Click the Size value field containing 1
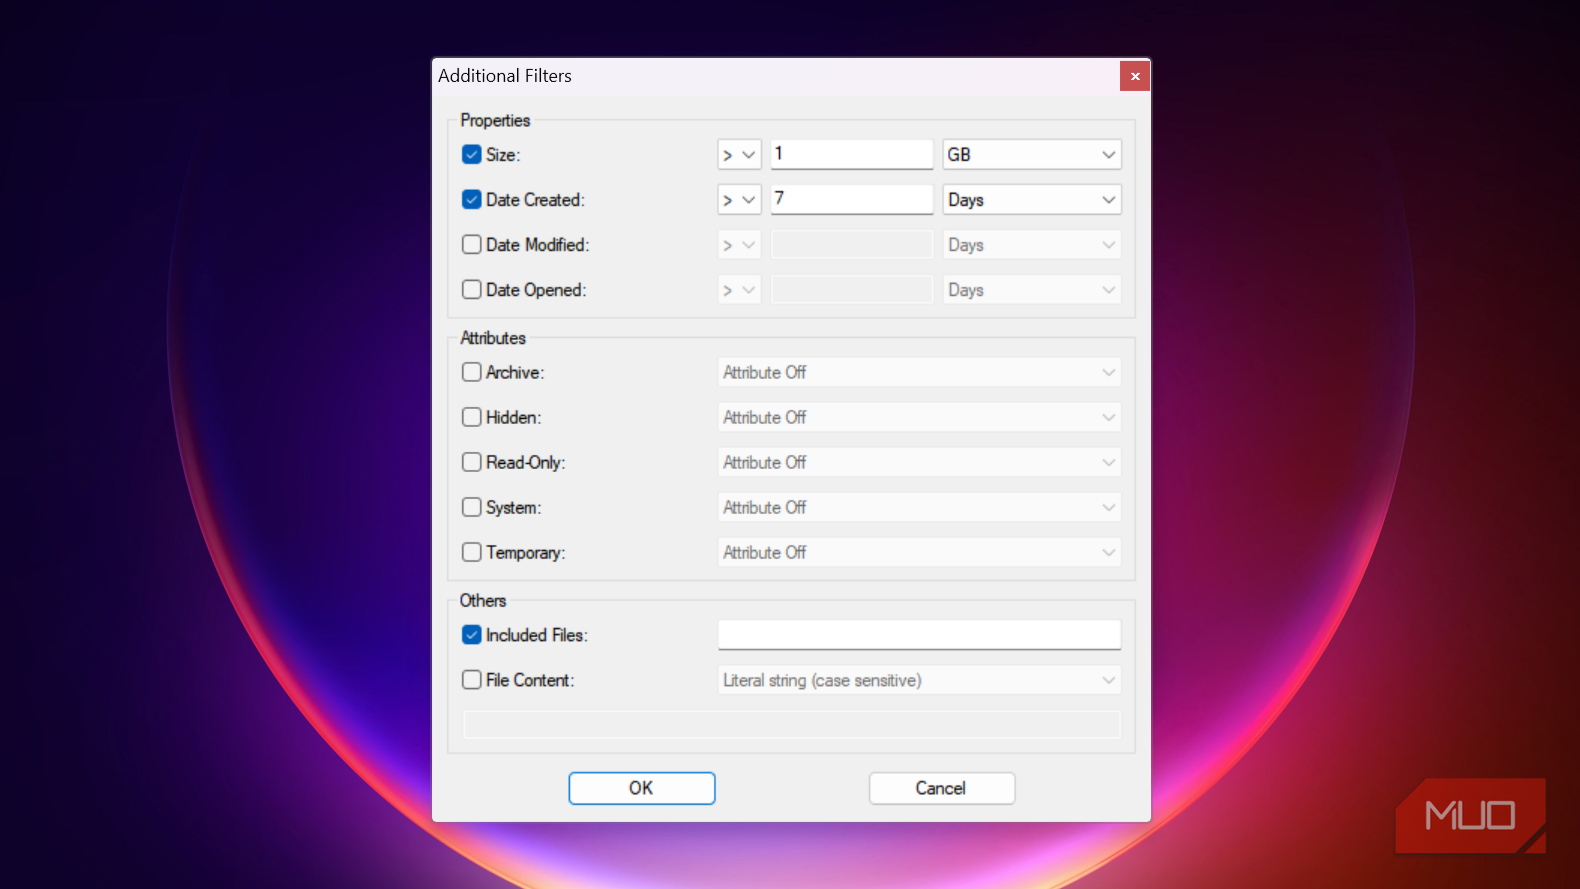Viewport: 1580px width, 889px height. point(852,154)
